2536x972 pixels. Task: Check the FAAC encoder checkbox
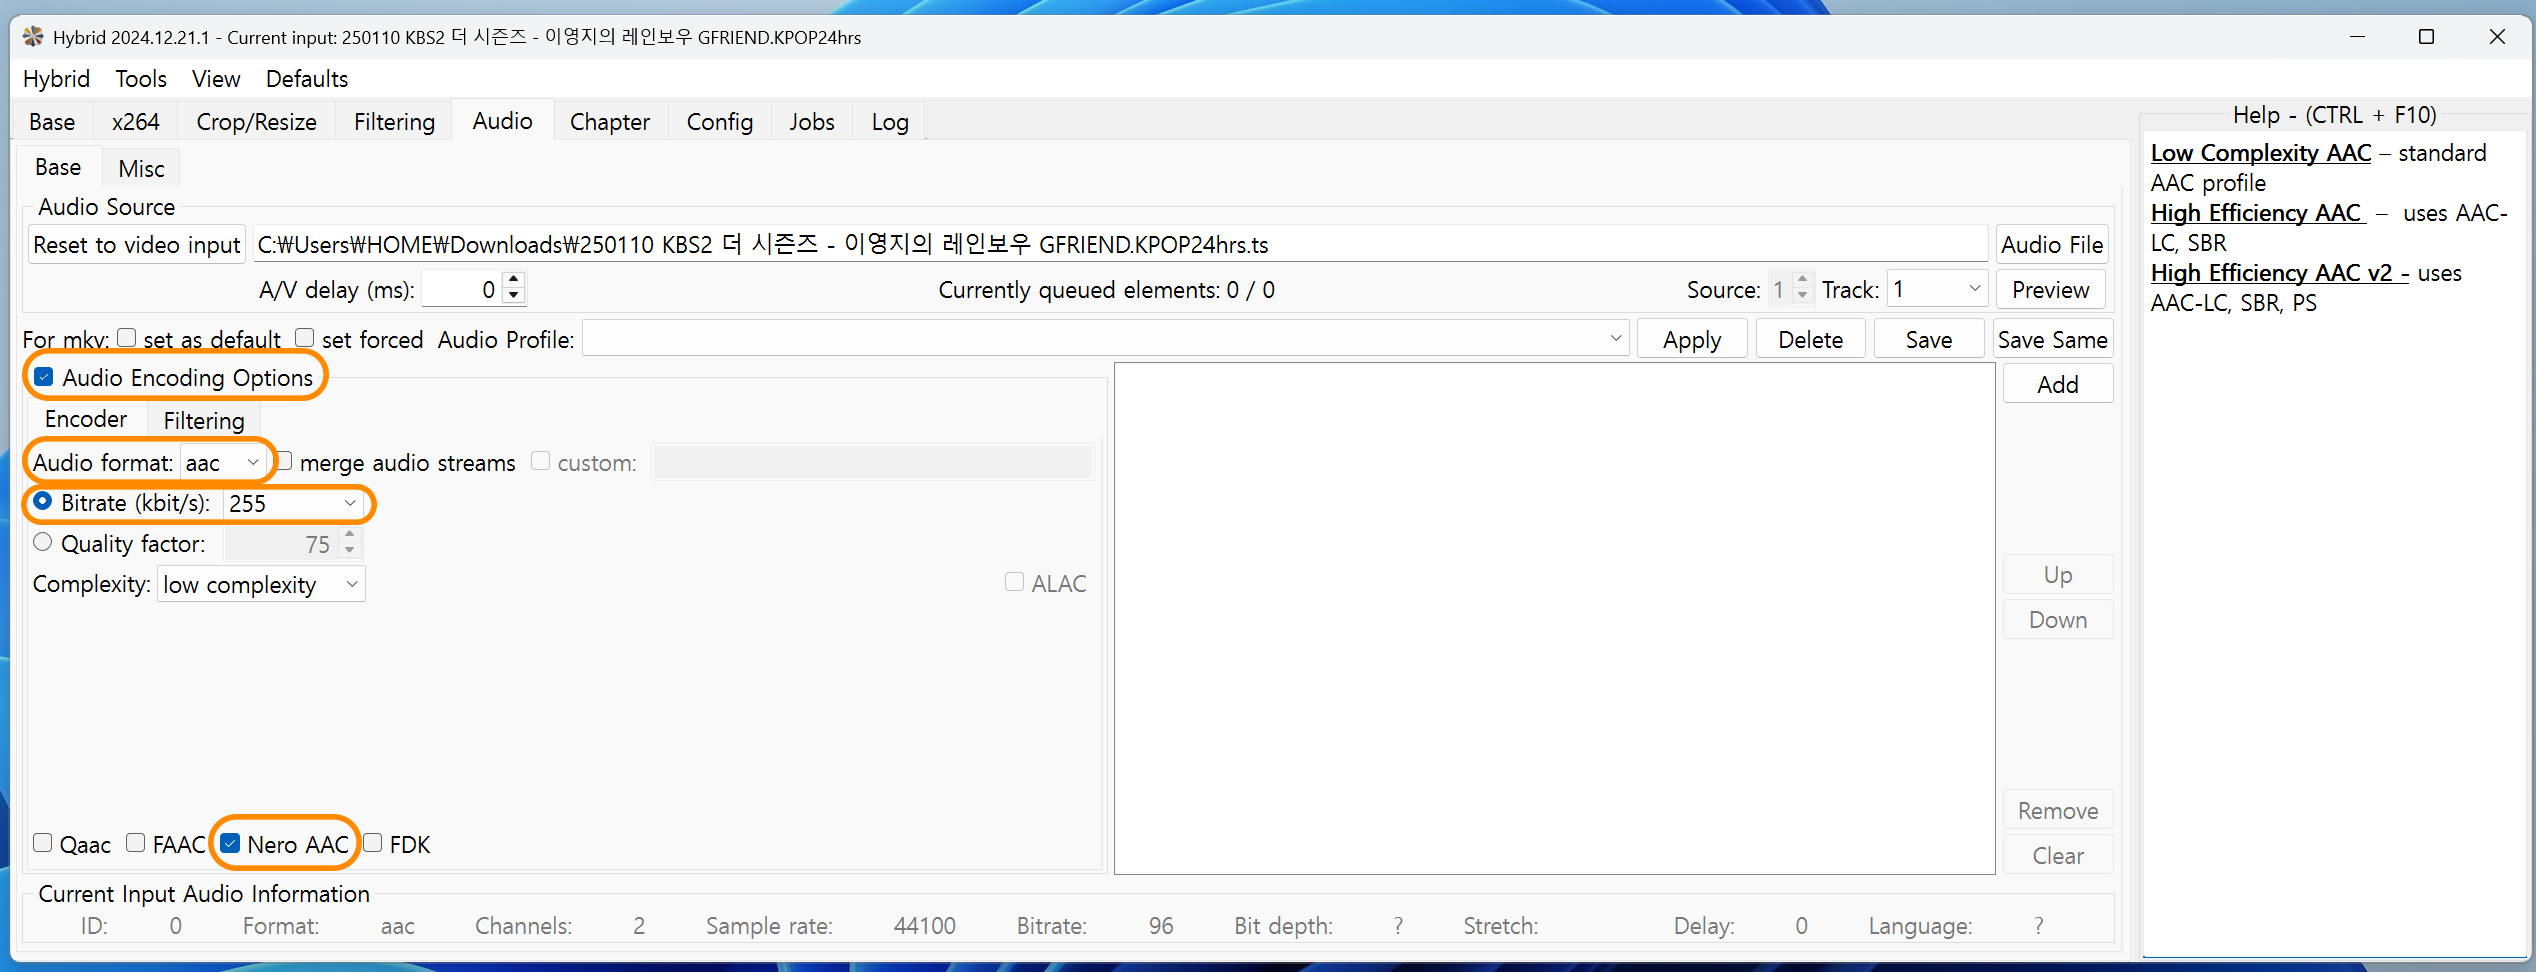(x=136, y=843)
